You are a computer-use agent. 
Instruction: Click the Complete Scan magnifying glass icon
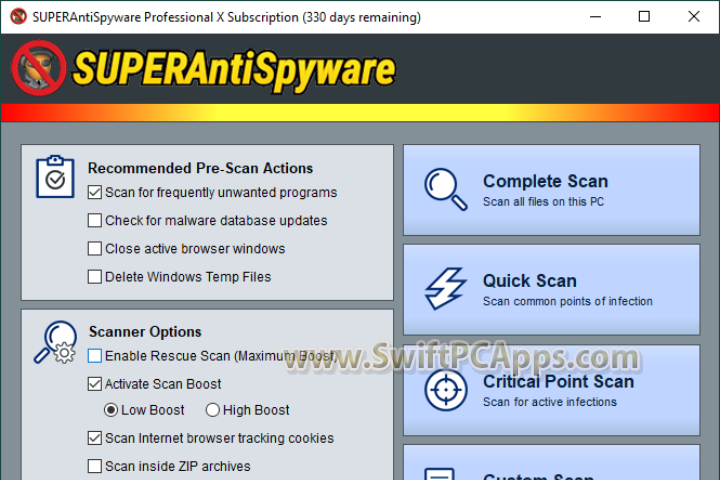[446, 189]
